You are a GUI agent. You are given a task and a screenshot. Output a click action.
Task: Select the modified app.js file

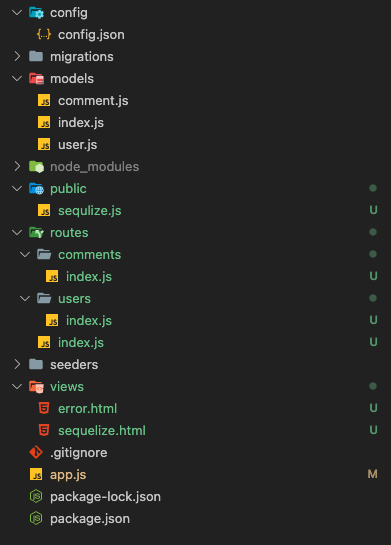point(68,474)
